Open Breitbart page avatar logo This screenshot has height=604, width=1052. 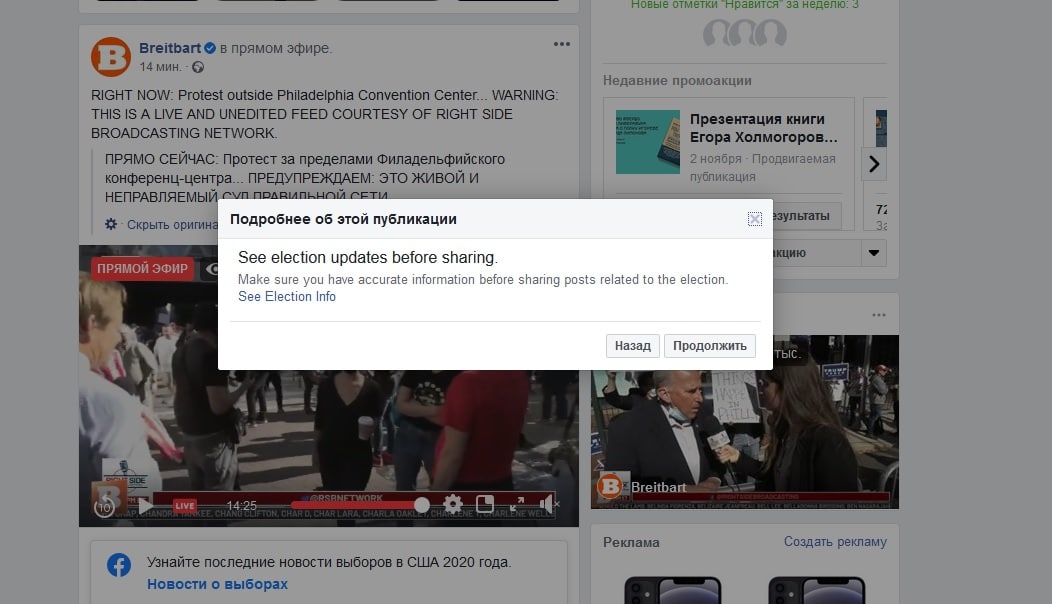[111, 57]
